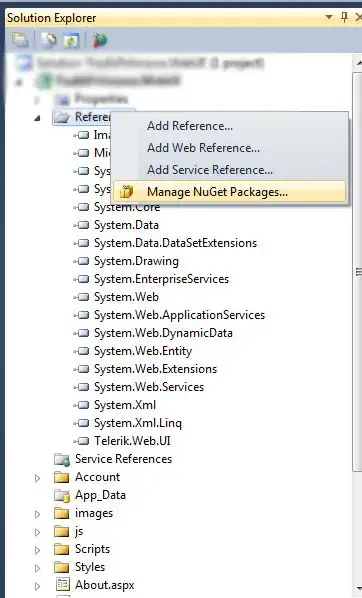The image size is (362, 598).
Task: Select the Telerik.Web.UI reference icon
Action: point(81,441)
